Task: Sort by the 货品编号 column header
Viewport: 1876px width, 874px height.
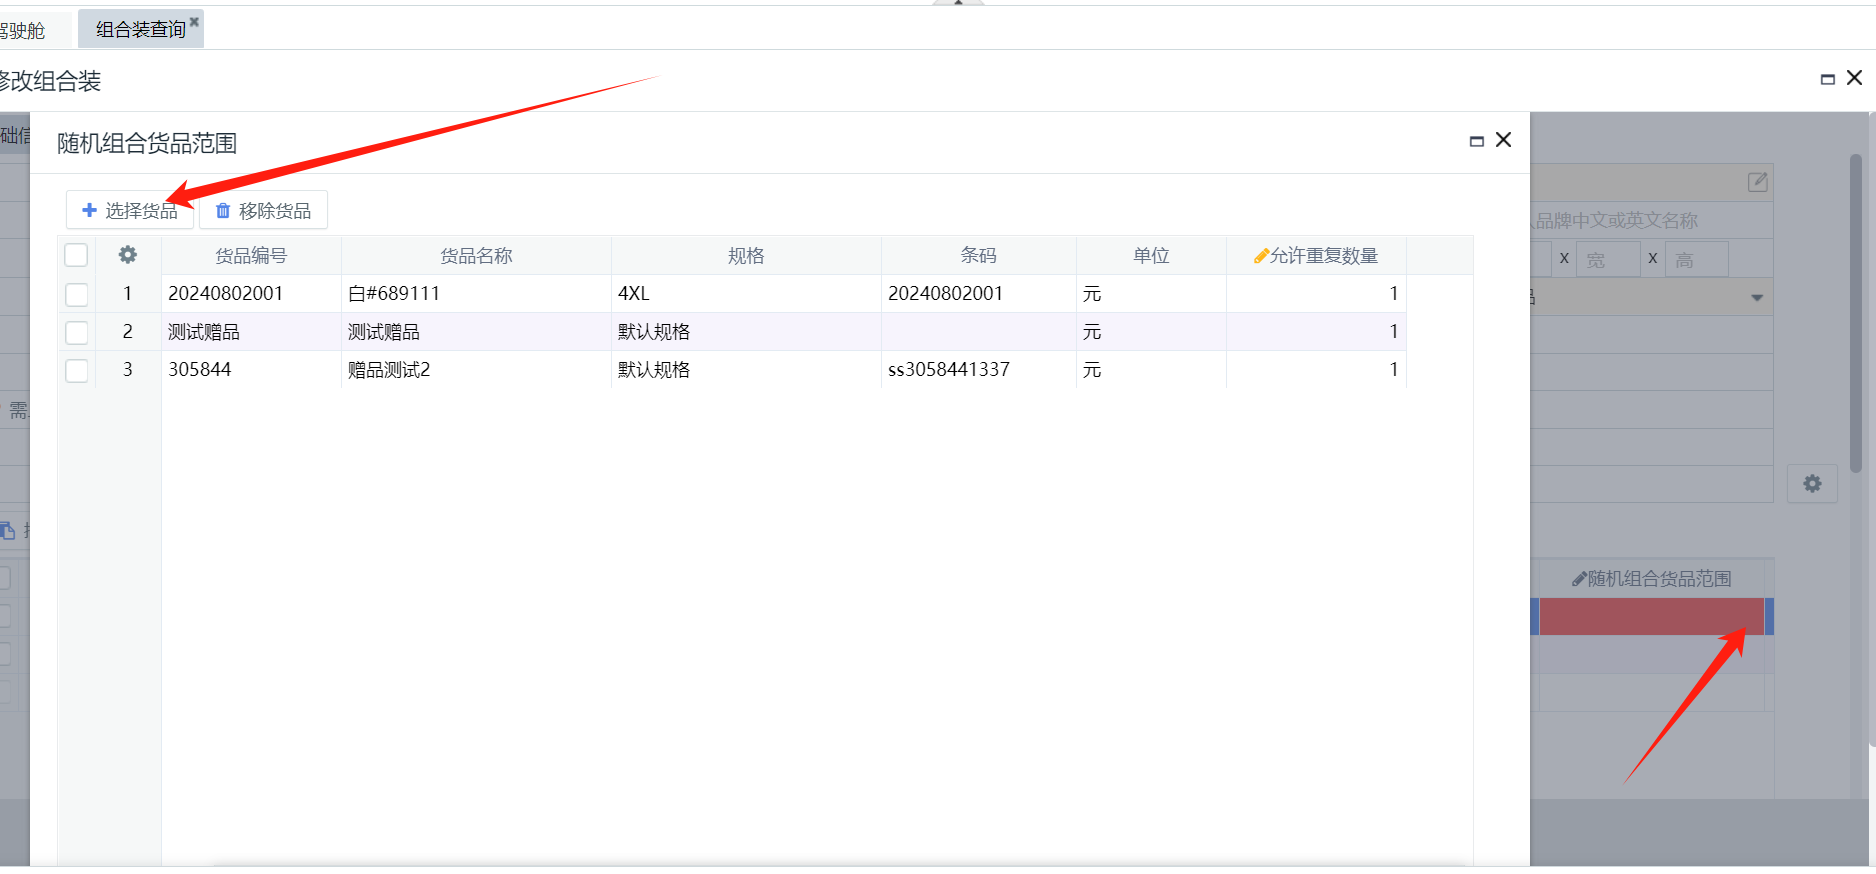Action: point(251,256)
